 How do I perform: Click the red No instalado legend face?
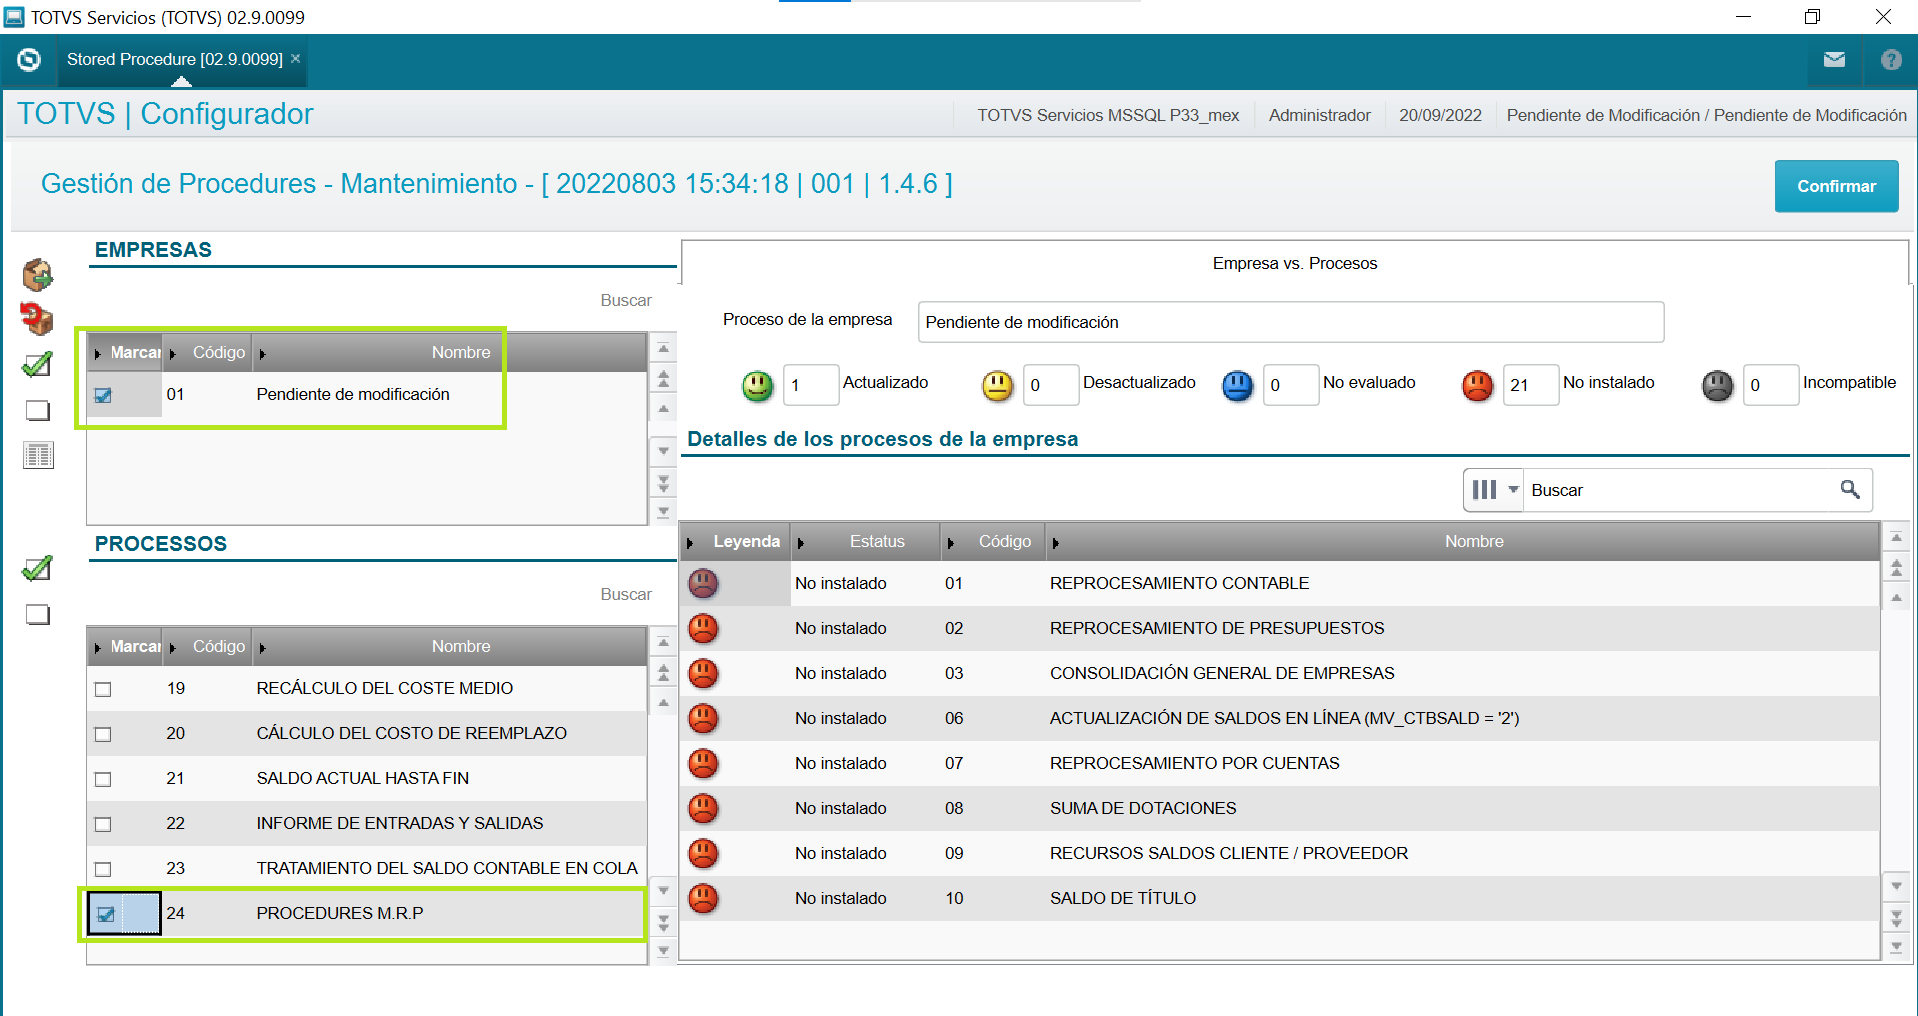(1478, 385)
